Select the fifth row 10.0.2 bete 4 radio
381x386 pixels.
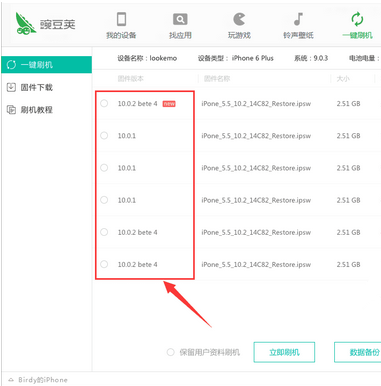click(104, 232)
